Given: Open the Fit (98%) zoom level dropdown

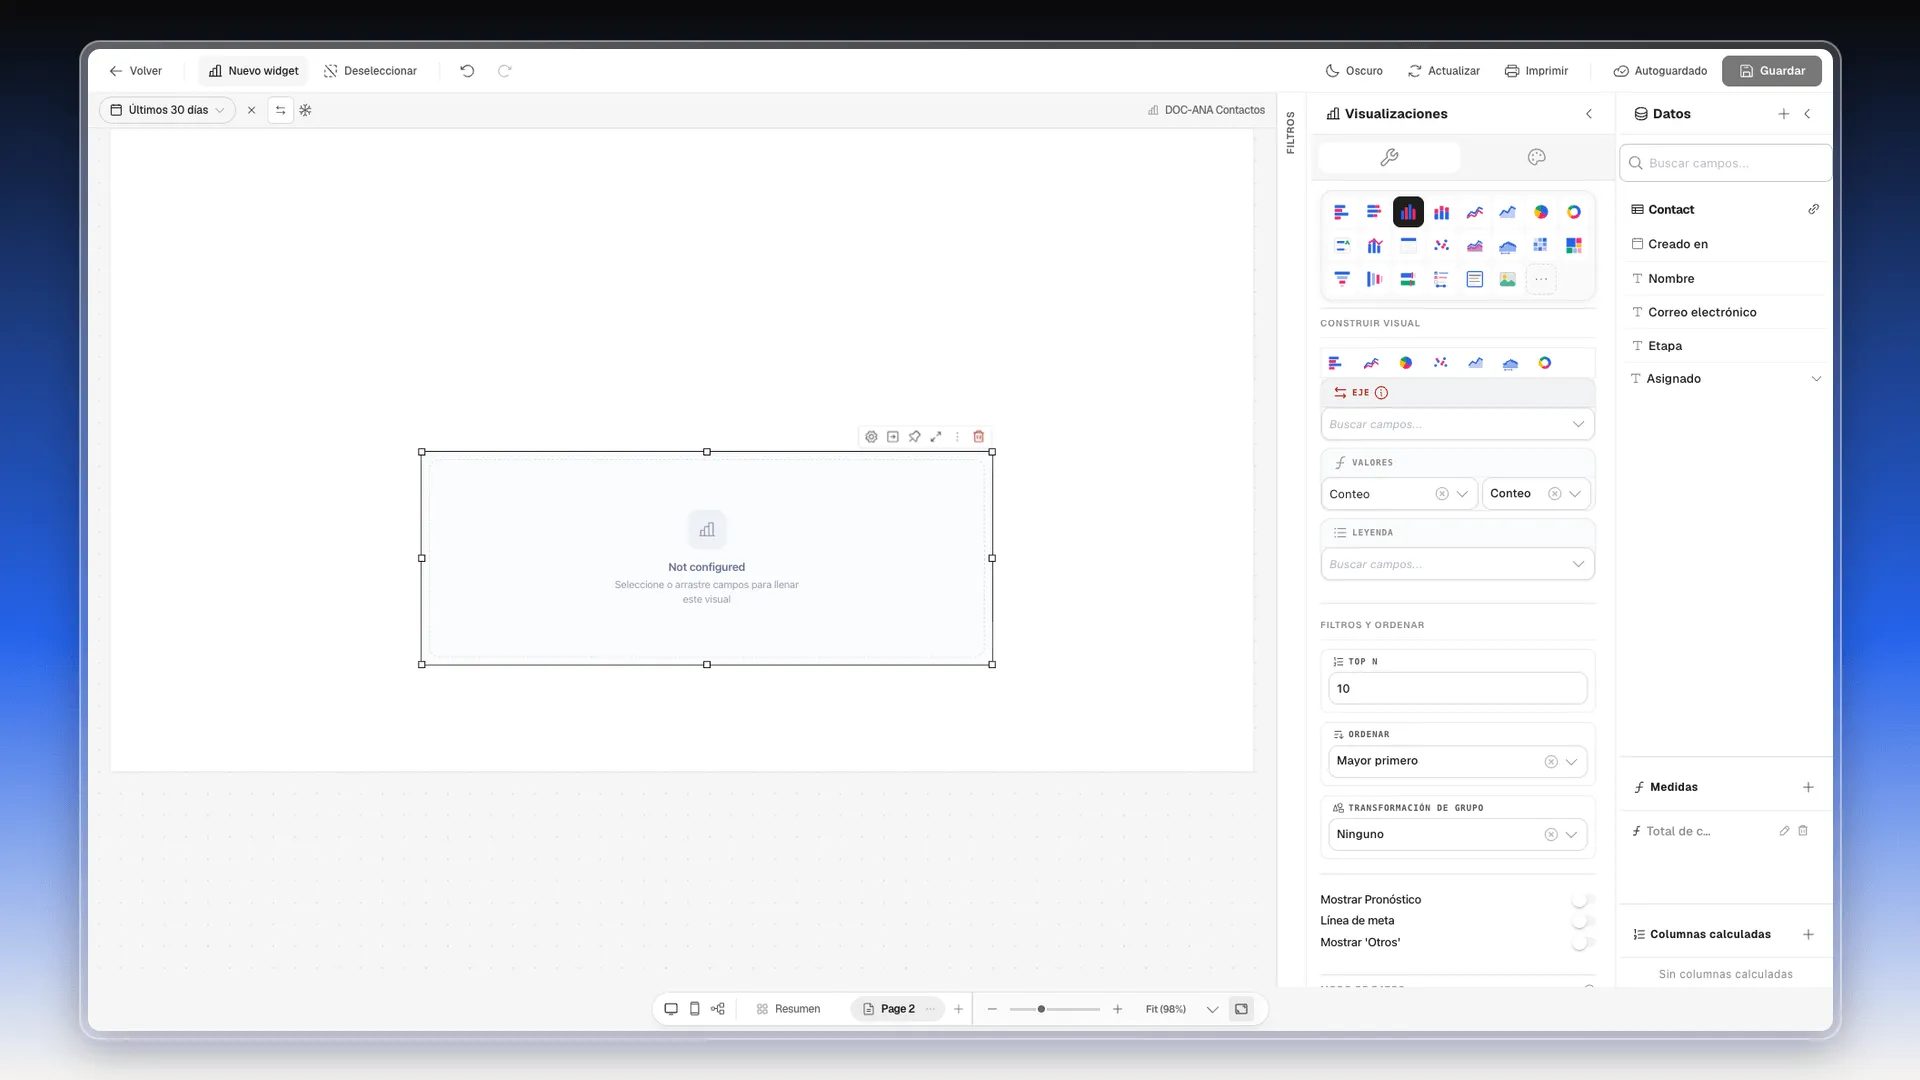Looking at the screenshot, I should tap(1181, 1009).
